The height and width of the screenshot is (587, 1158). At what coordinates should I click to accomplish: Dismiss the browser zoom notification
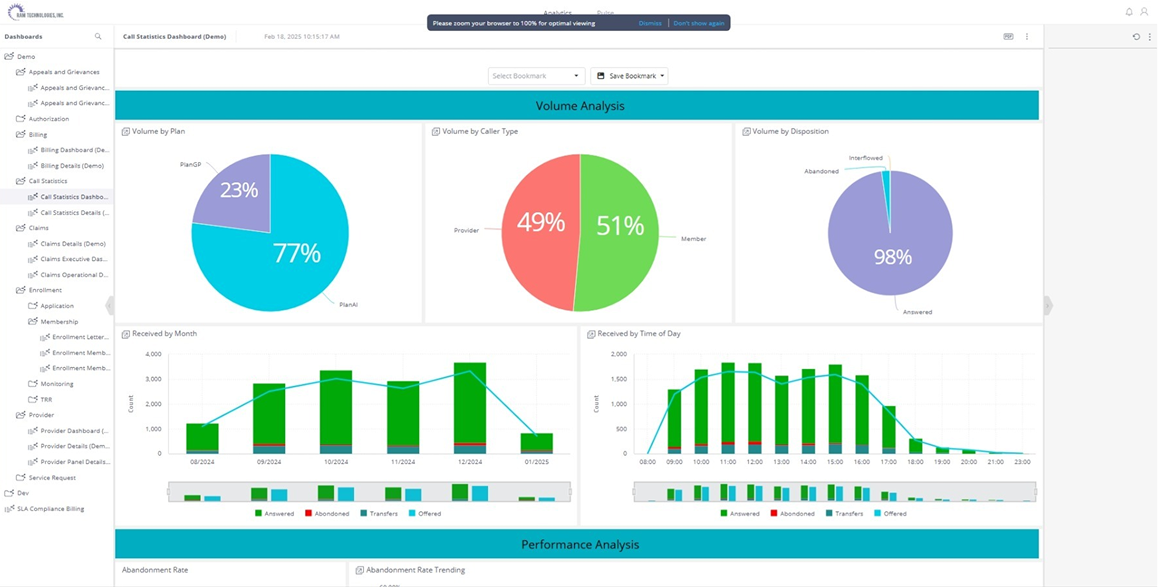tap(650, 23)
